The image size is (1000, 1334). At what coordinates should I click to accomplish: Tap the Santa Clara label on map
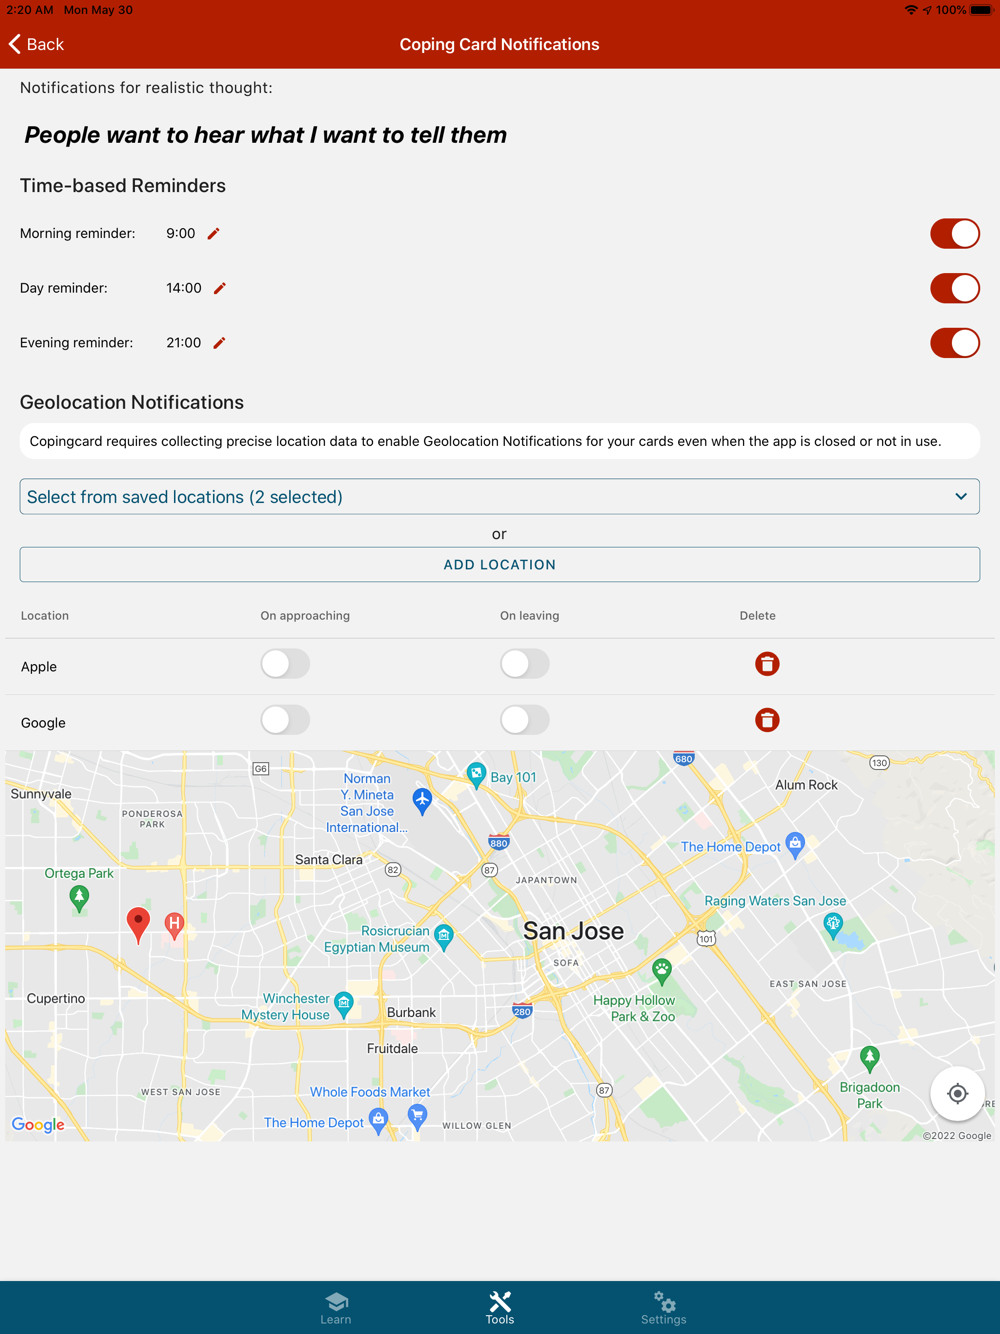point(329,860)
